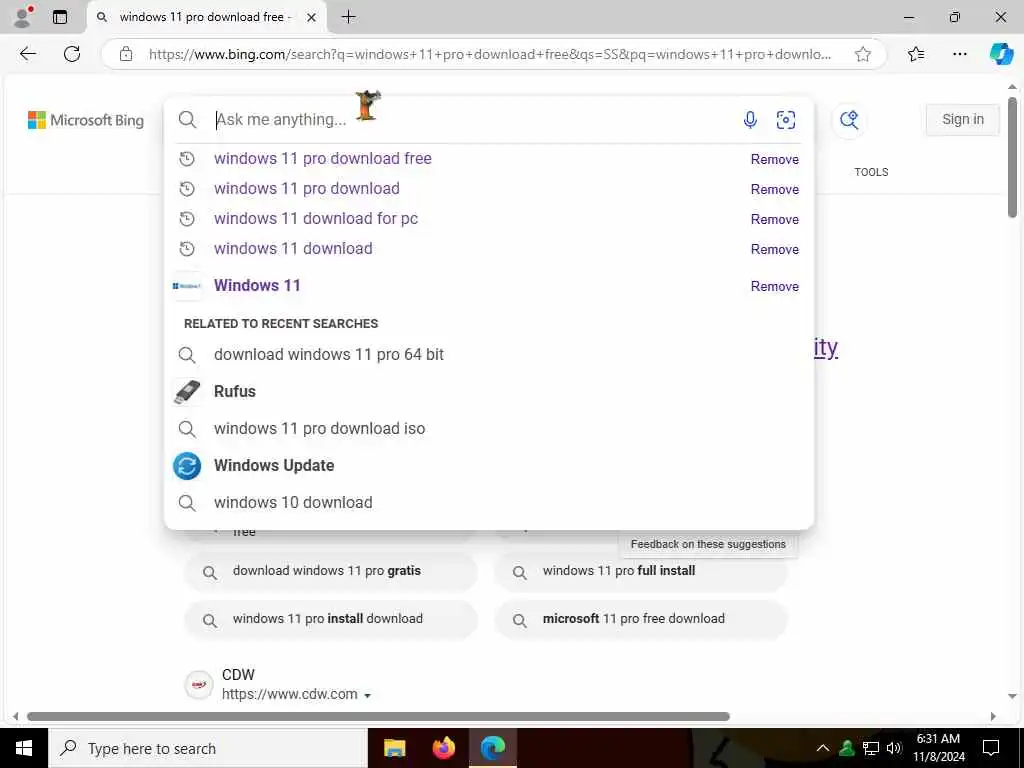Open TOOLS on results page
Screen dimensions: 1024x768
pos(871,172)
